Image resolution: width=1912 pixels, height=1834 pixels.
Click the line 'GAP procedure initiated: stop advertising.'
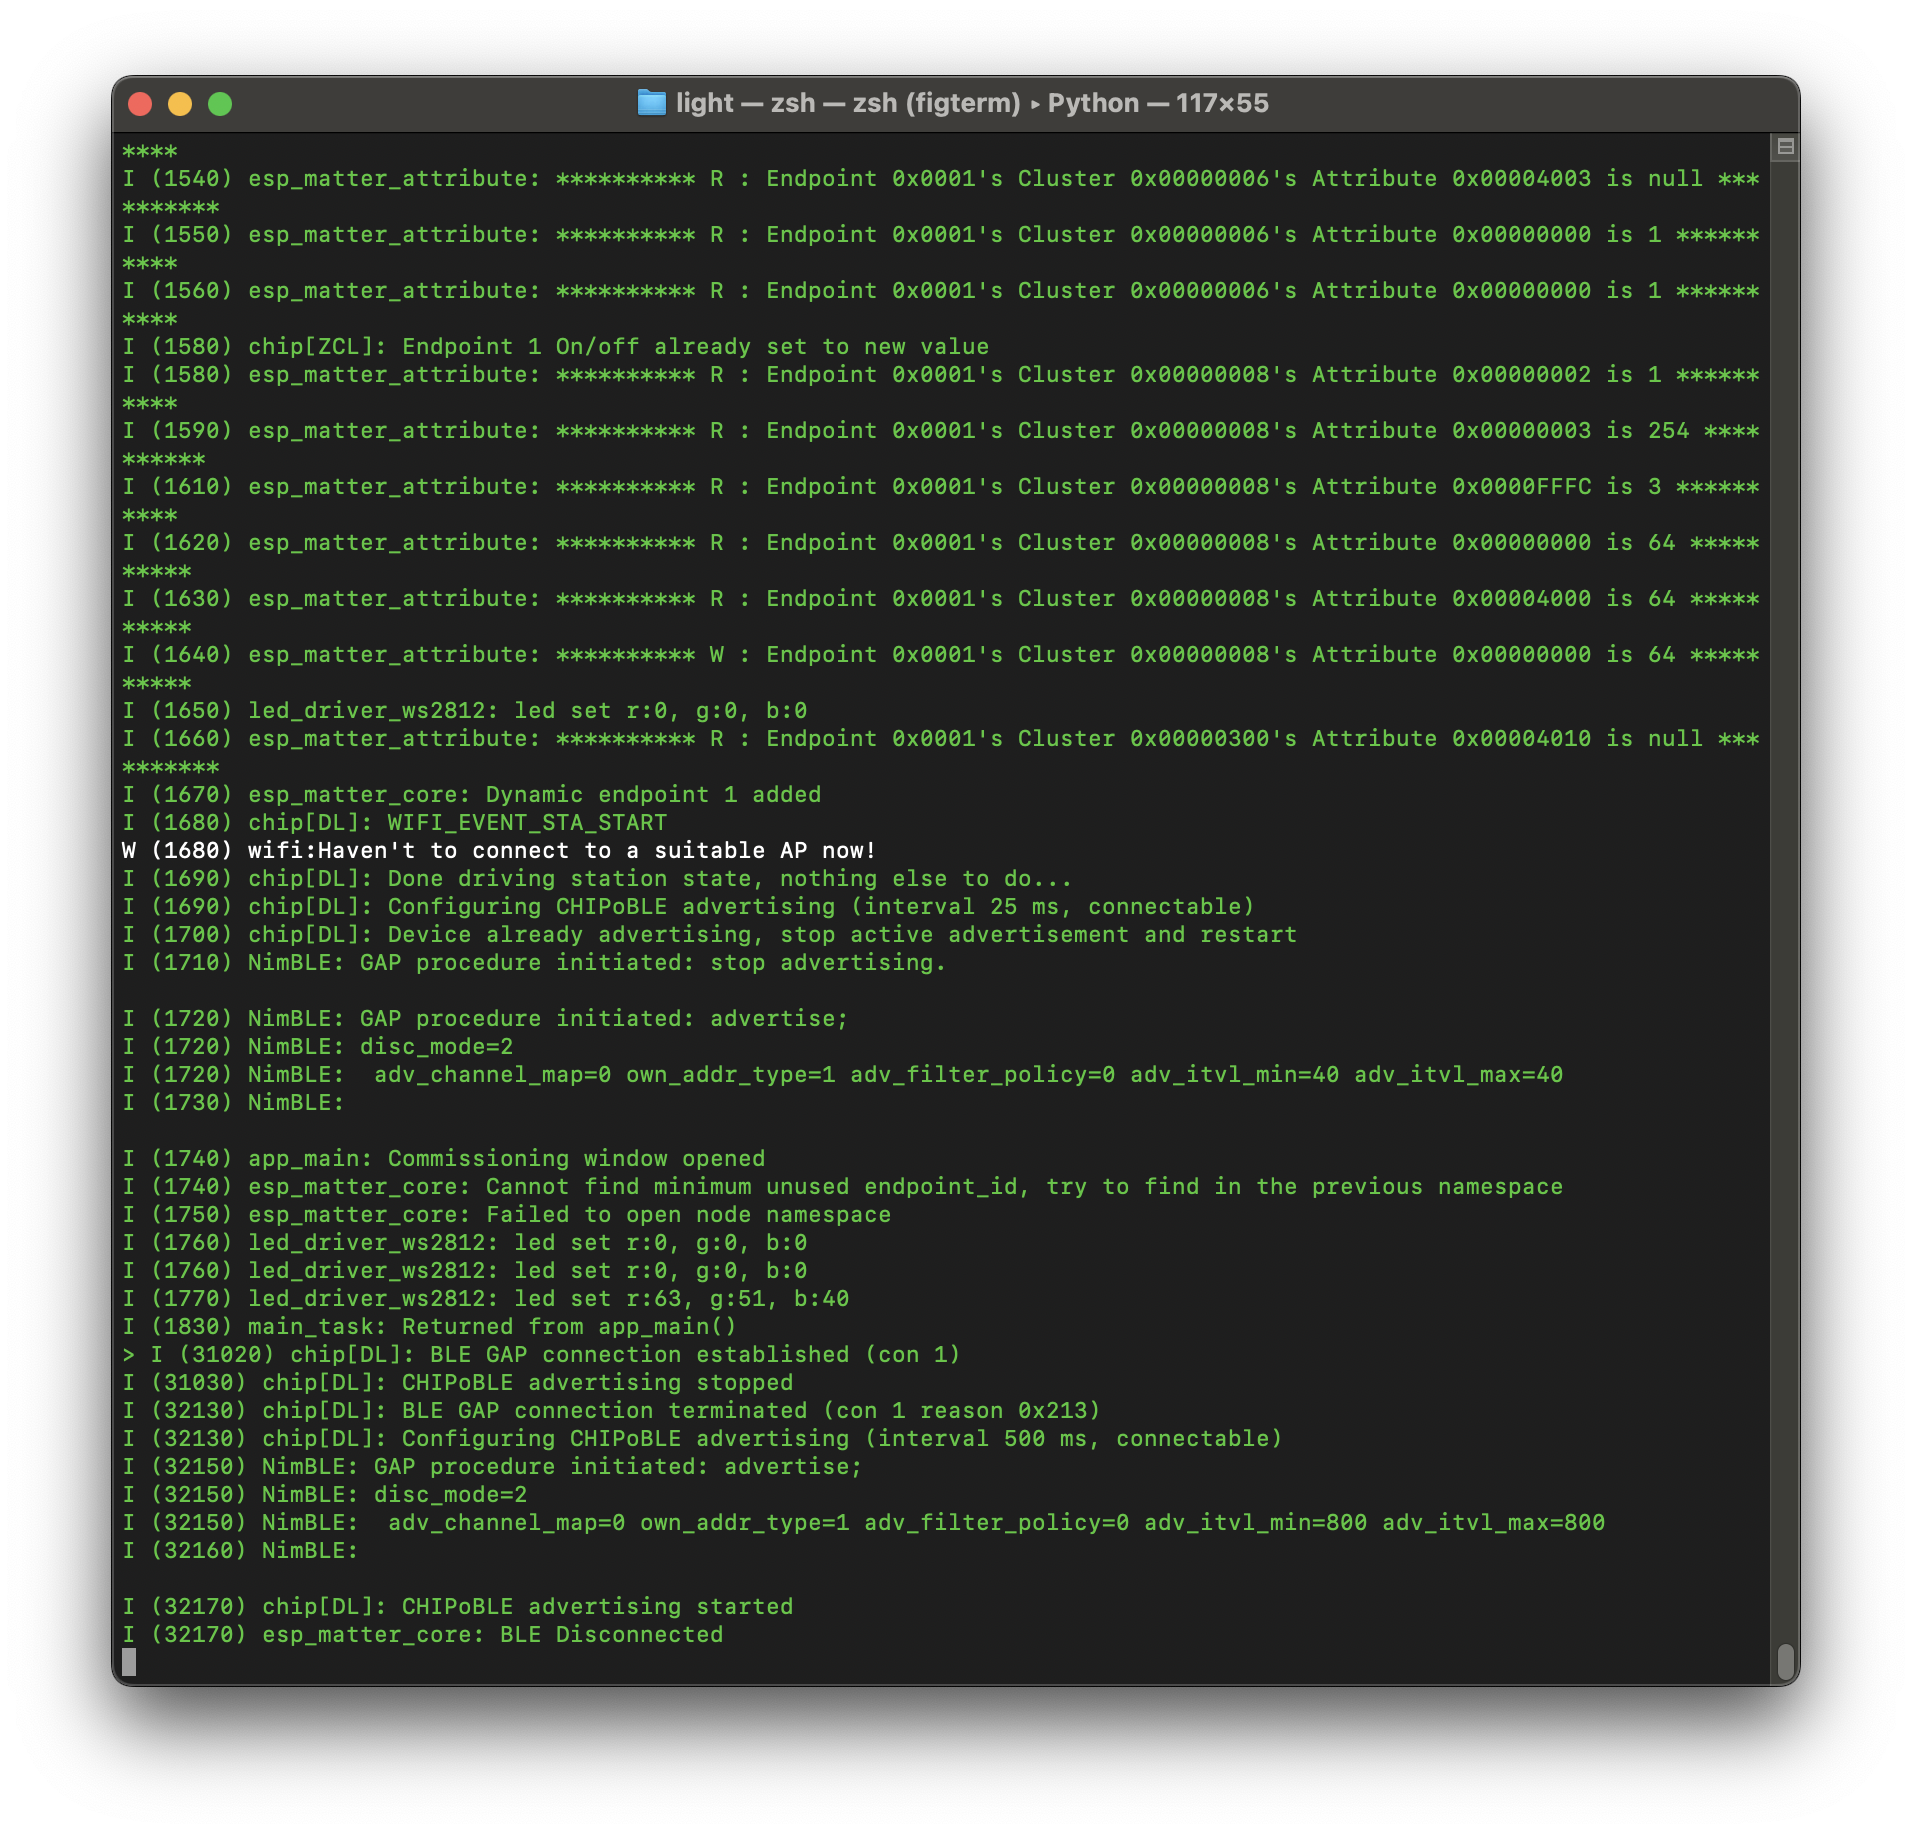534,962
